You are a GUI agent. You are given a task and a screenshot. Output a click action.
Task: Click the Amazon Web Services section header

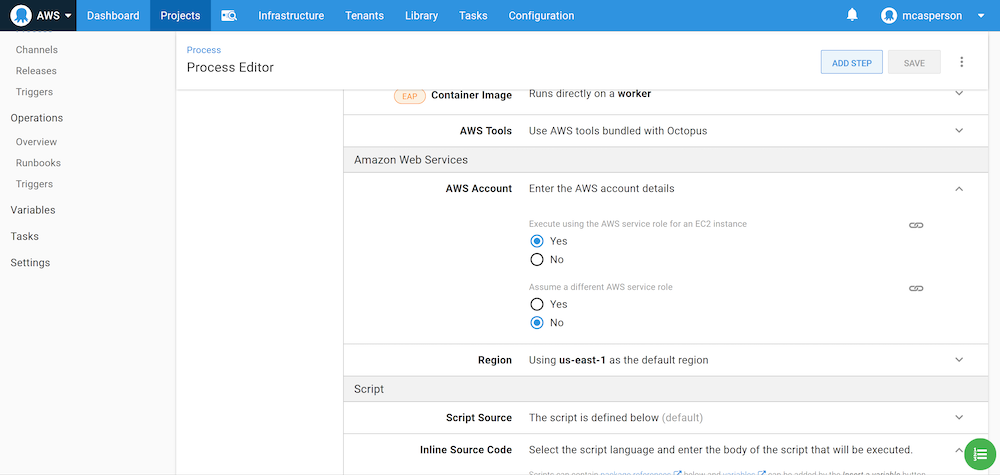[666, 160]
